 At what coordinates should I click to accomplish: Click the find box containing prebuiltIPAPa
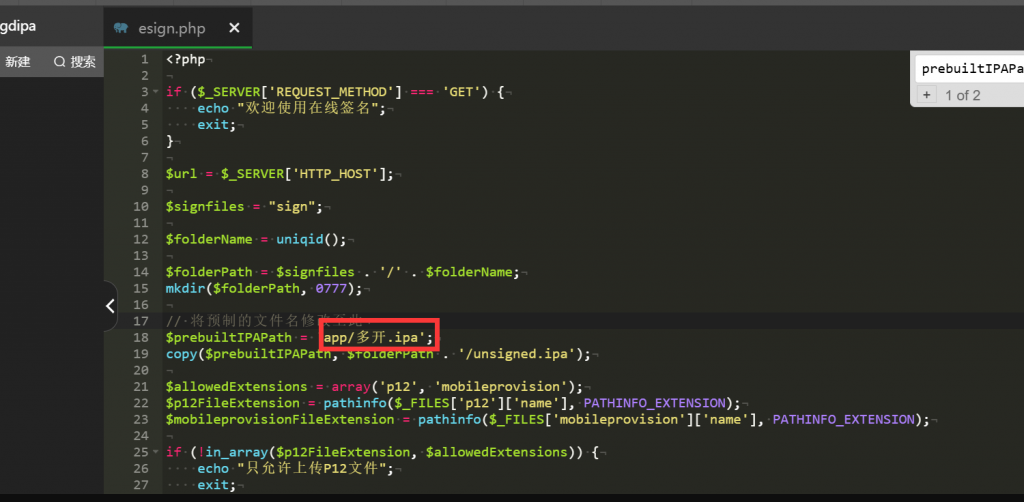[x=970, y=68]
